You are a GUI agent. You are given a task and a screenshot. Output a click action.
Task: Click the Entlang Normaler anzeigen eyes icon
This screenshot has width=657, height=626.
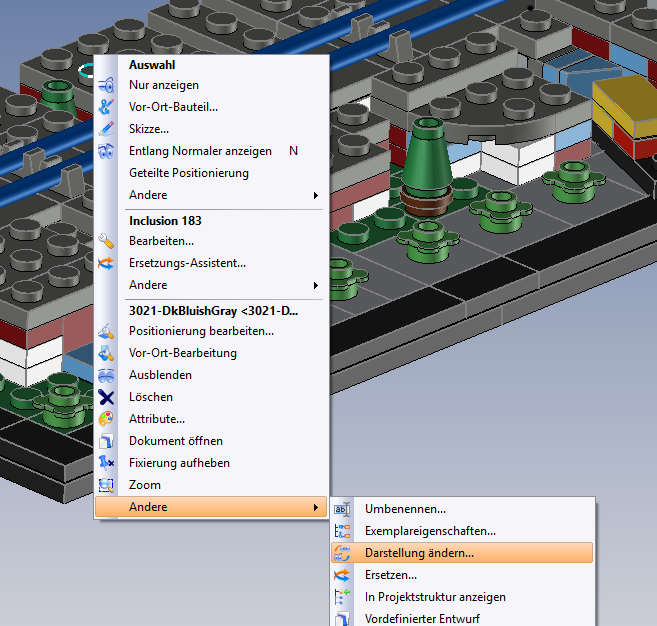[x=106, y=151]
